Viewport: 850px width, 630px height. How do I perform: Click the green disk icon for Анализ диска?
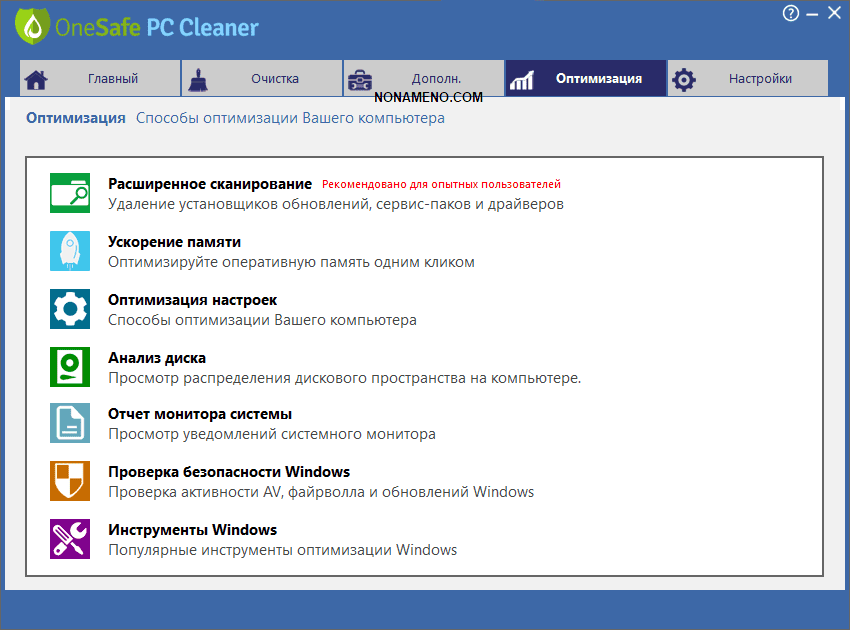click(70, 367)
